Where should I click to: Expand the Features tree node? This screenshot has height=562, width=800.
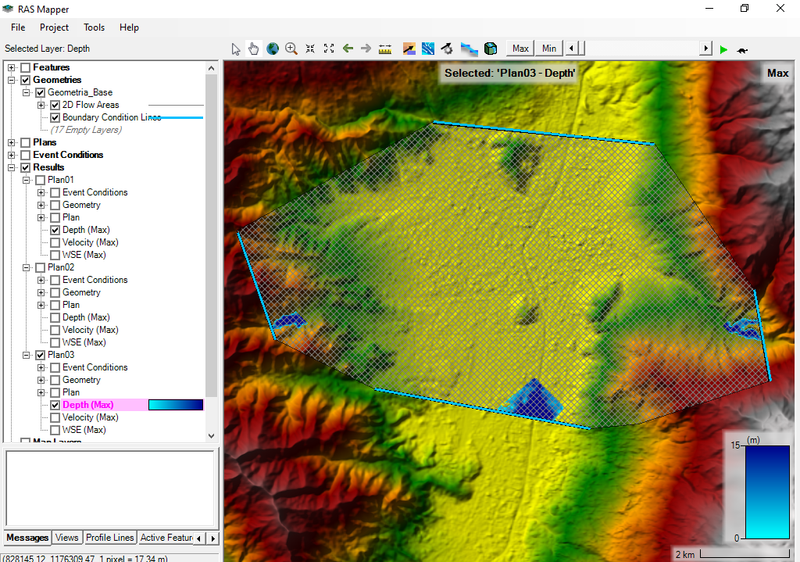[11, 67]
